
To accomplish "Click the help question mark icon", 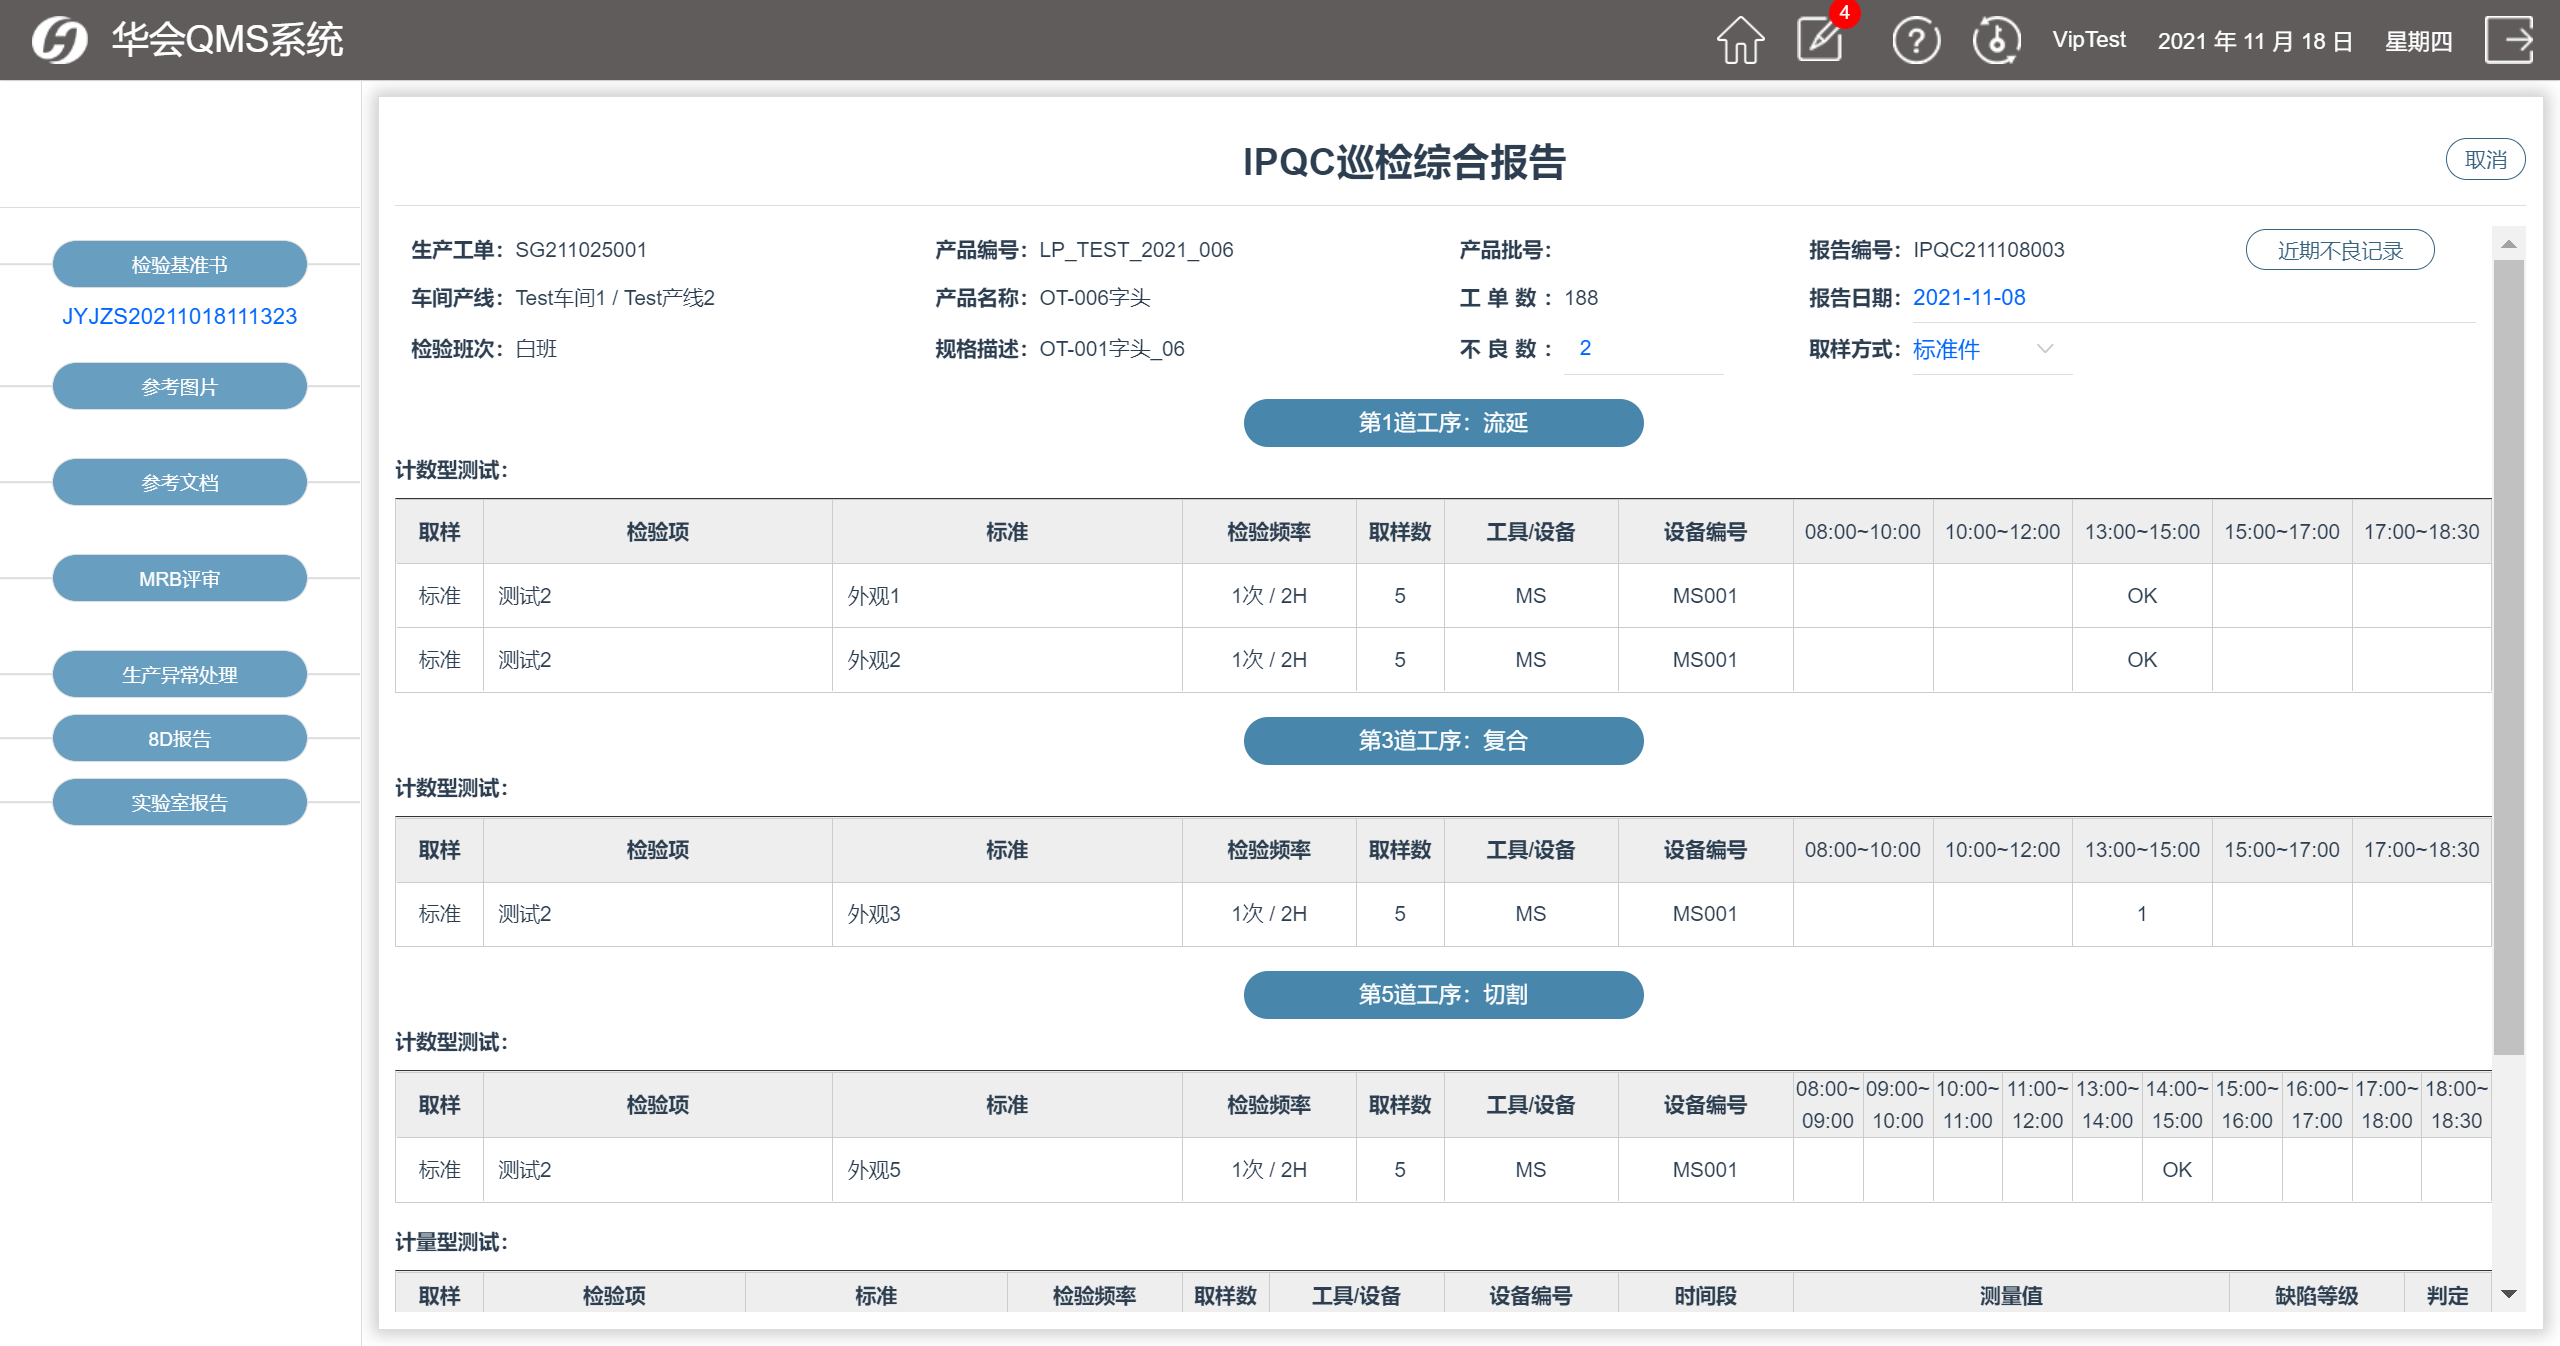I will pos(1915,41).
